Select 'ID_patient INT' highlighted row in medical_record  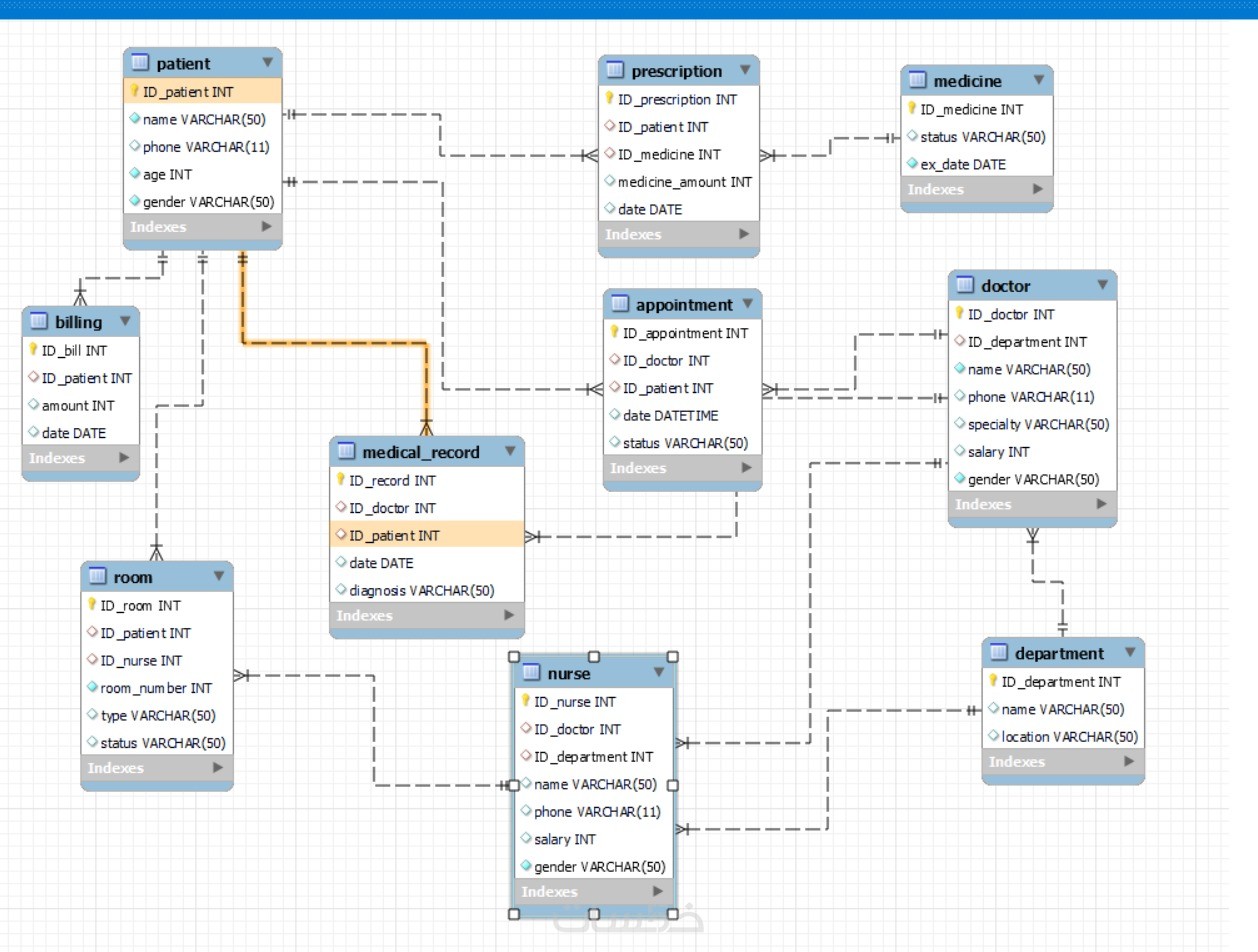click(x=427, y=535)
